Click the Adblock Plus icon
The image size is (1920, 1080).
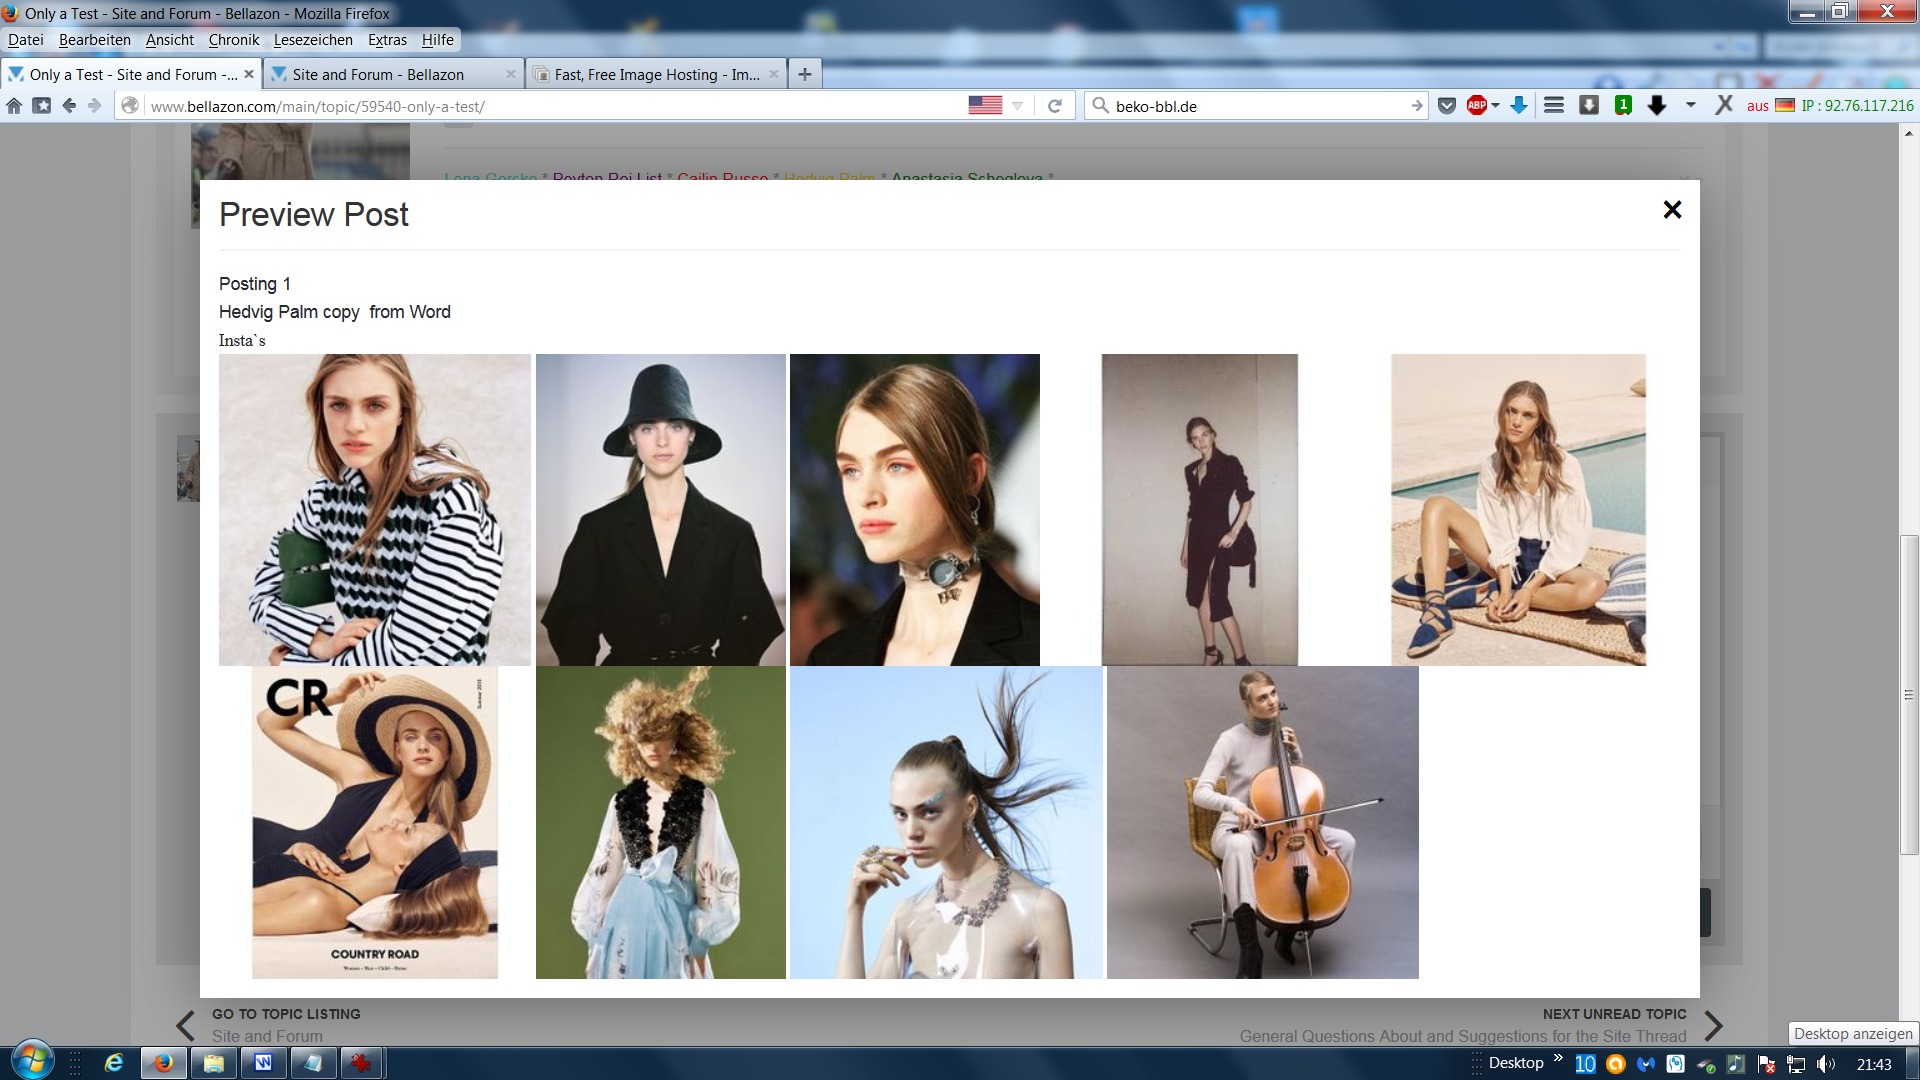(x=1476, y=106)
